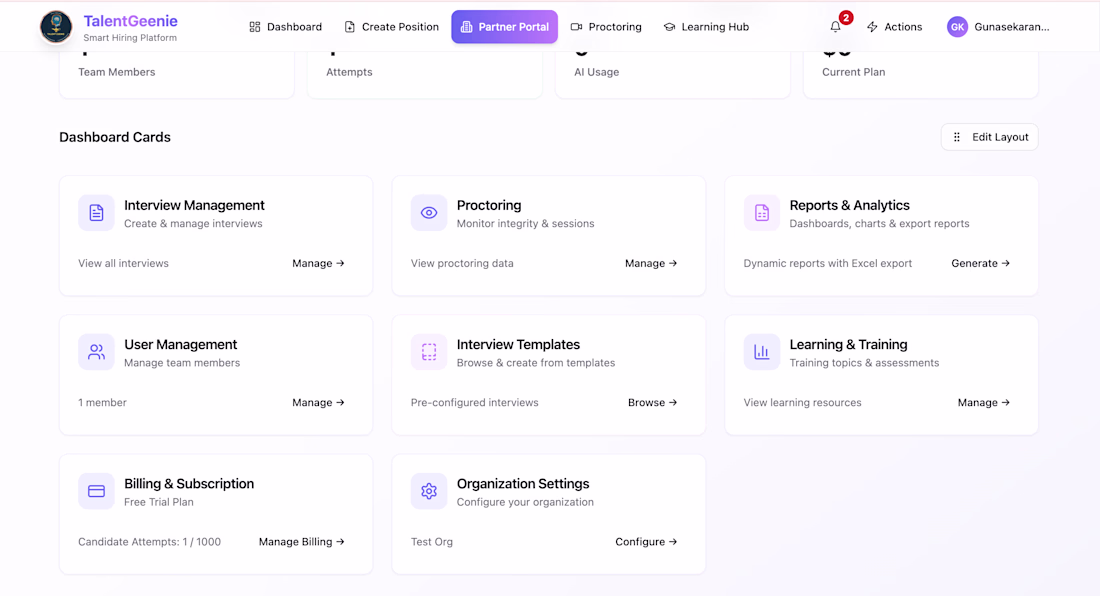Go to Create Position

391,27
